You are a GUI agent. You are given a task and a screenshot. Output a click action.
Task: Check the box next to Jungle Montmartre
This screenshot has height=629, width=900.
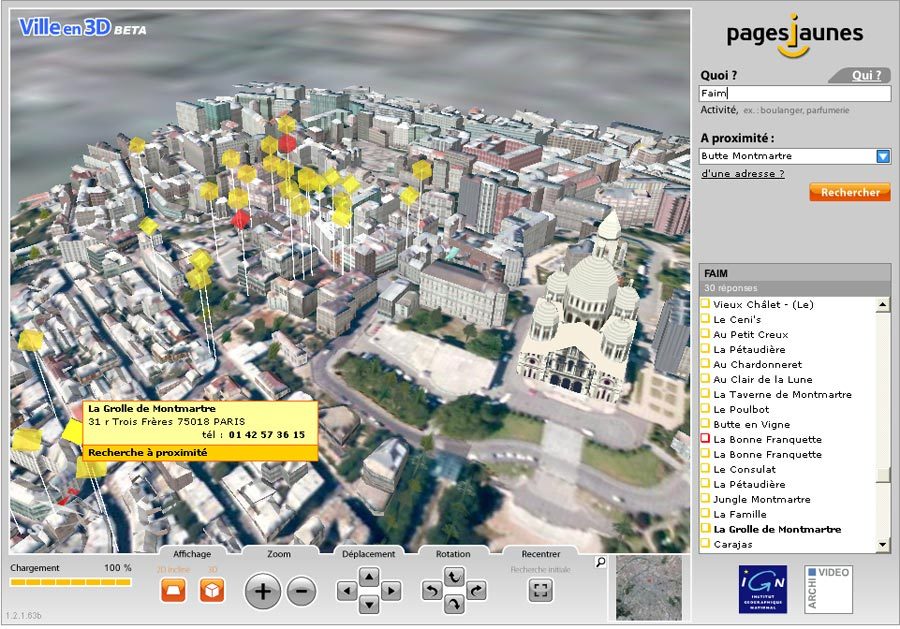[705, 499]
